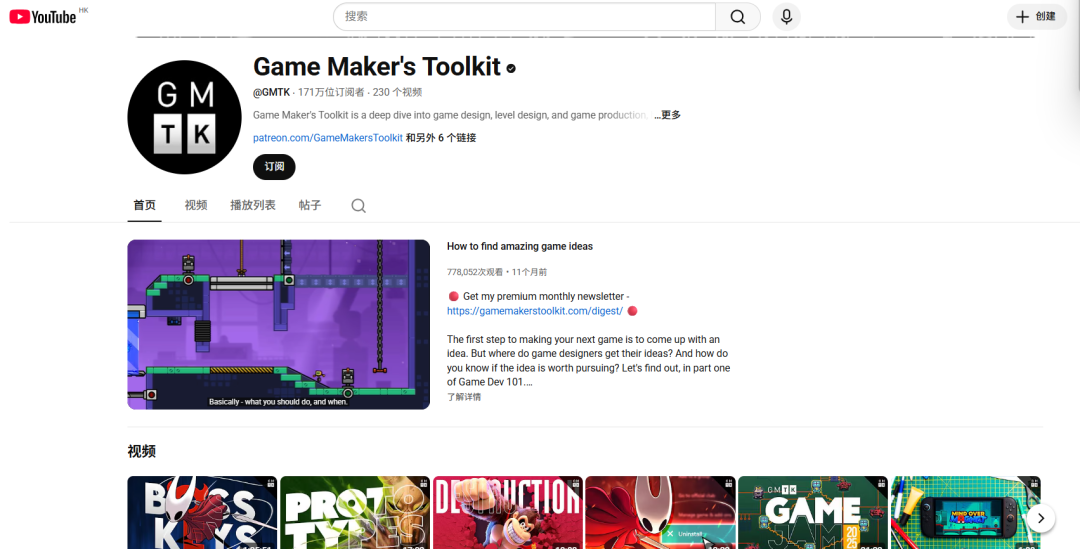Viewport: 1080px width, 549px height.
Task: Switch to the 视频 tab
Action: 196,205
